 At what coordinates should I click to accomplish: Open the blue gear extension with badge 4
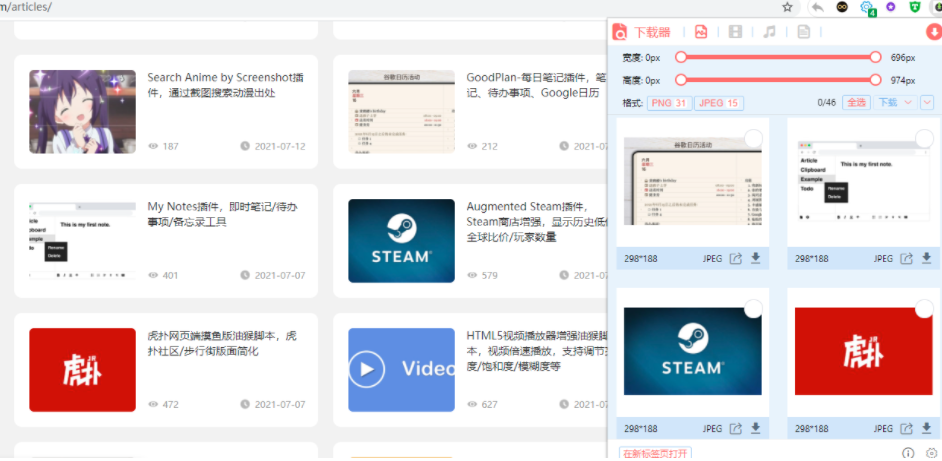pyautogui.click(x=868, y=8)
